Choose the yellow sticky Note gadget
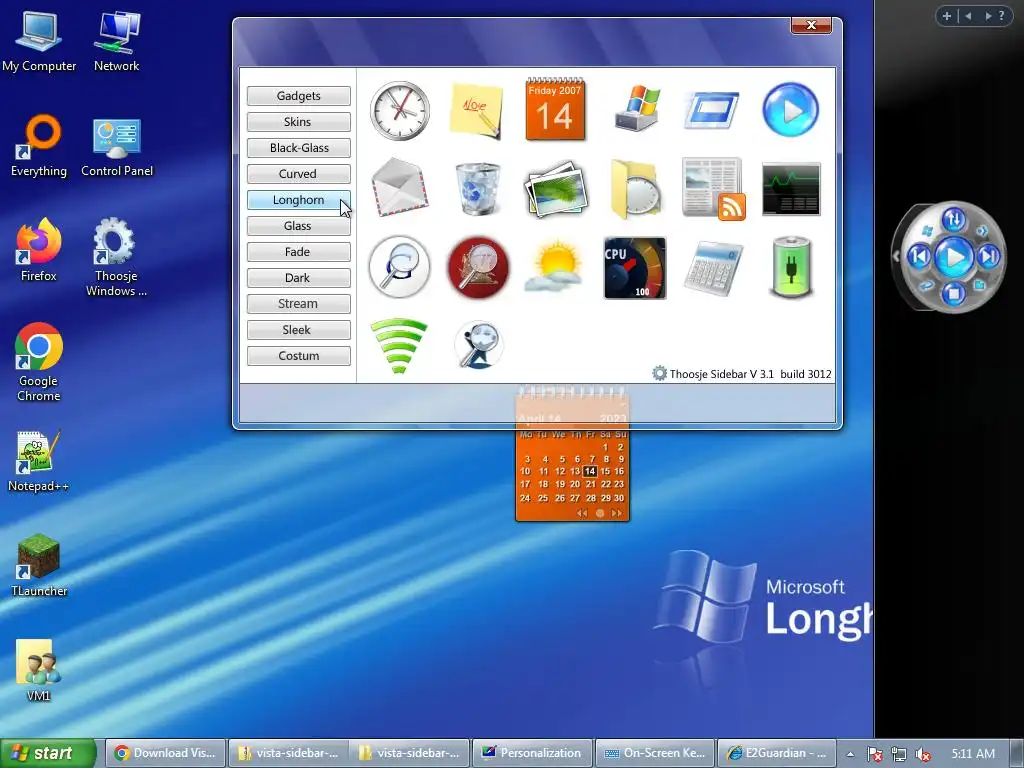 click(x=477, y=110)
